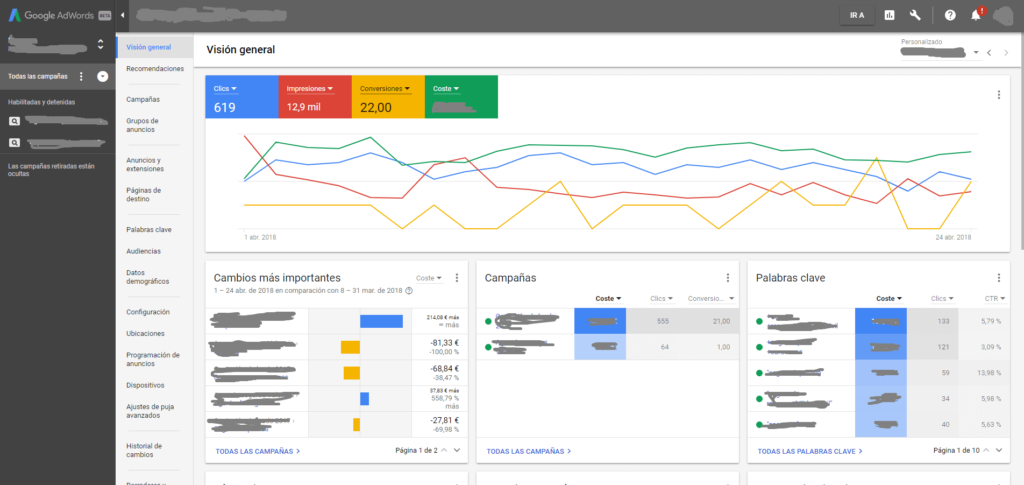Open Datos demográficos section

148,277
